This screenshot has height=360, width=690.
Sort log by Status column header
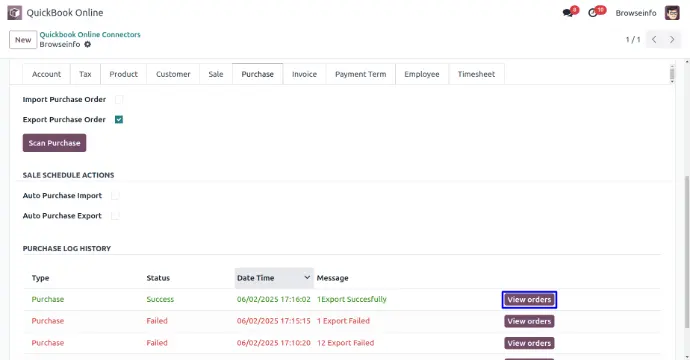point(158,278)
